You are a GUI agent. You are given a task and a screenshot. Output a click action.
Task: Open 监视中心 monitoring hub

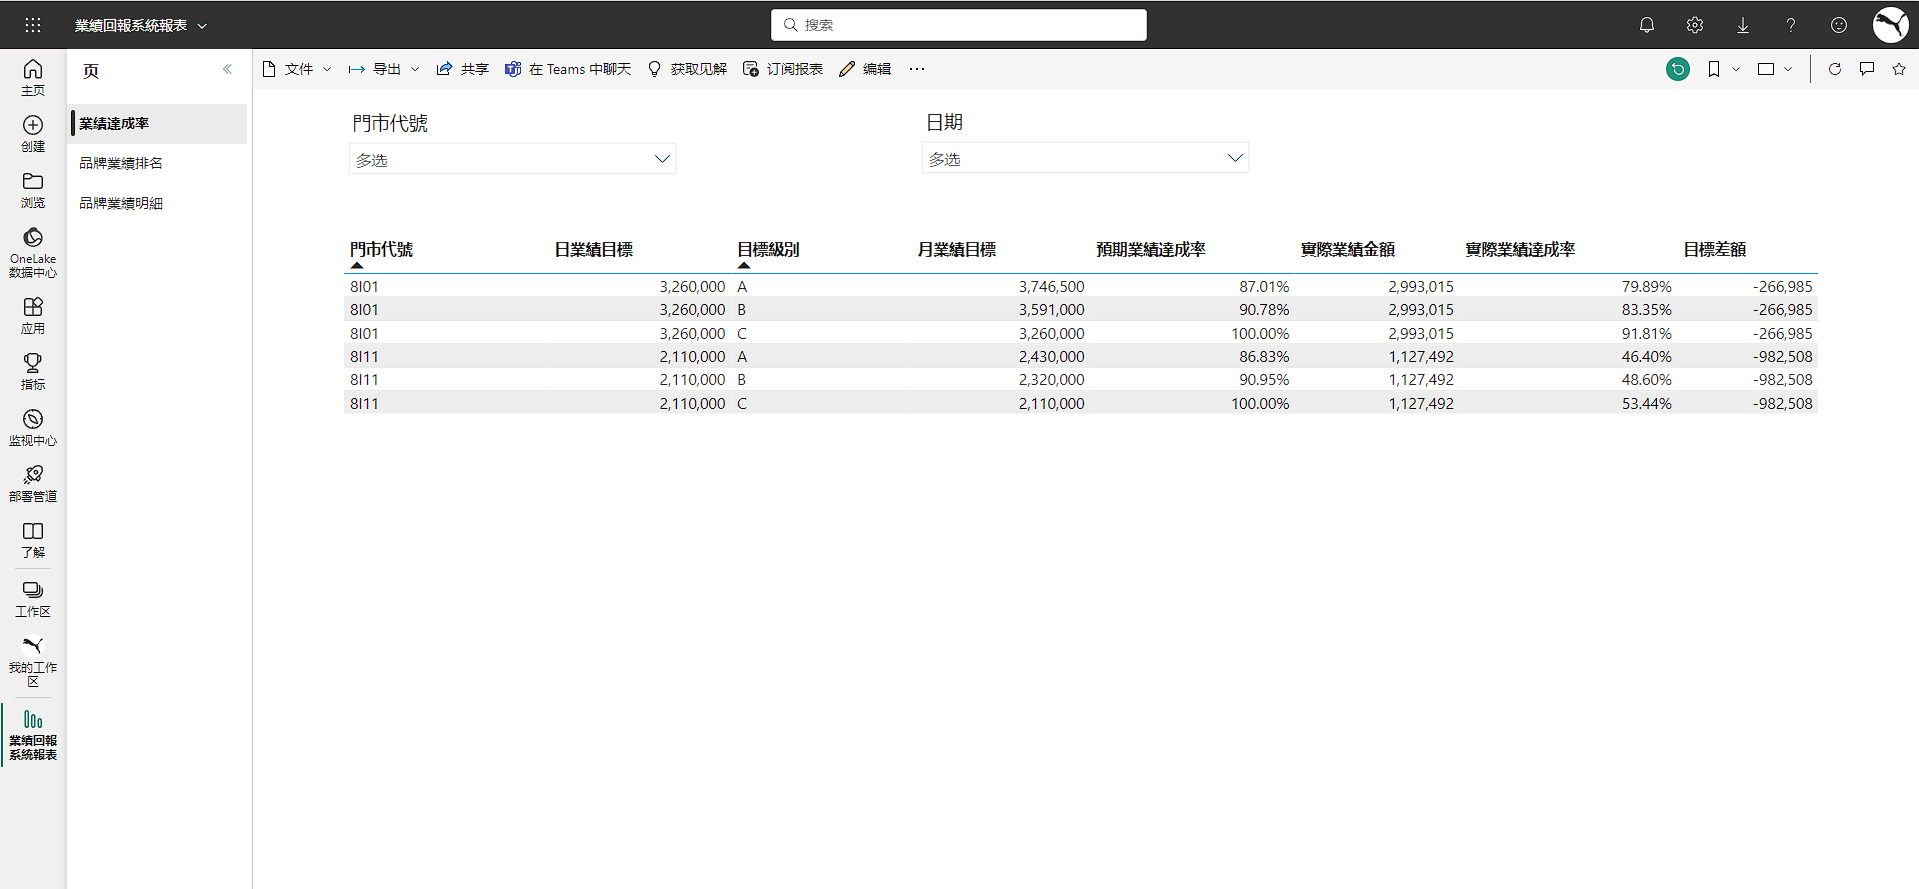pyautogui.click(x=33, y=427)
